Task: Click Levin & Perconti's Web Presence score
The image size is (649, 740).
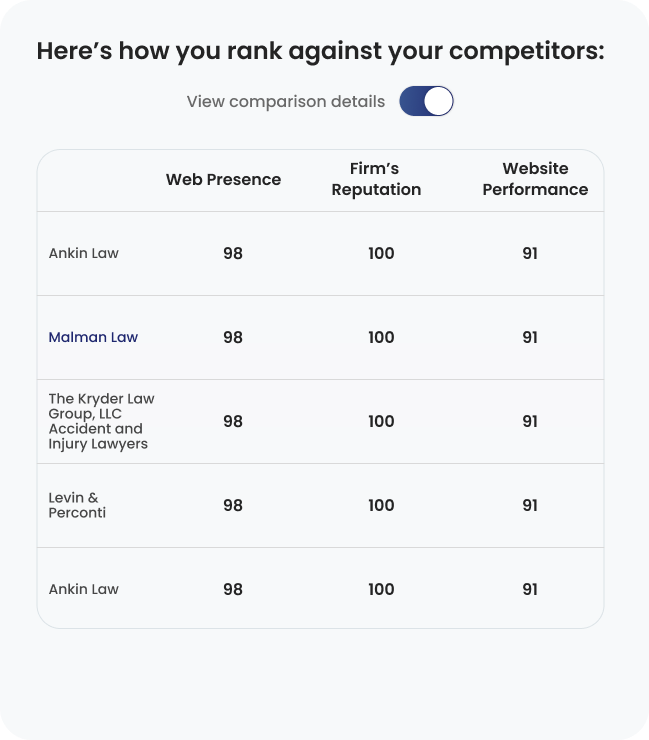Action: [233, 505]
